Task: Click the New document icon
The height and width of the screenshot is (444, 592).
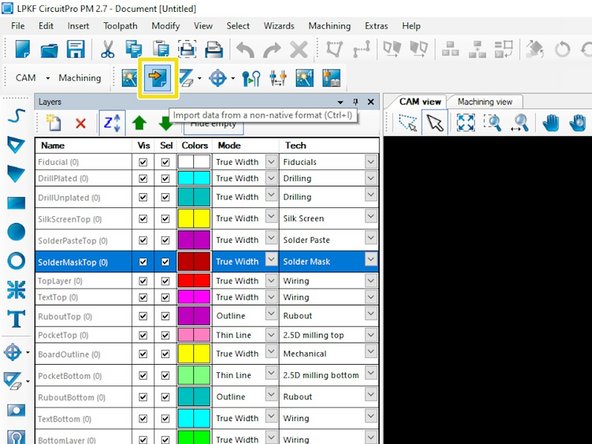Action: [22, 49]
